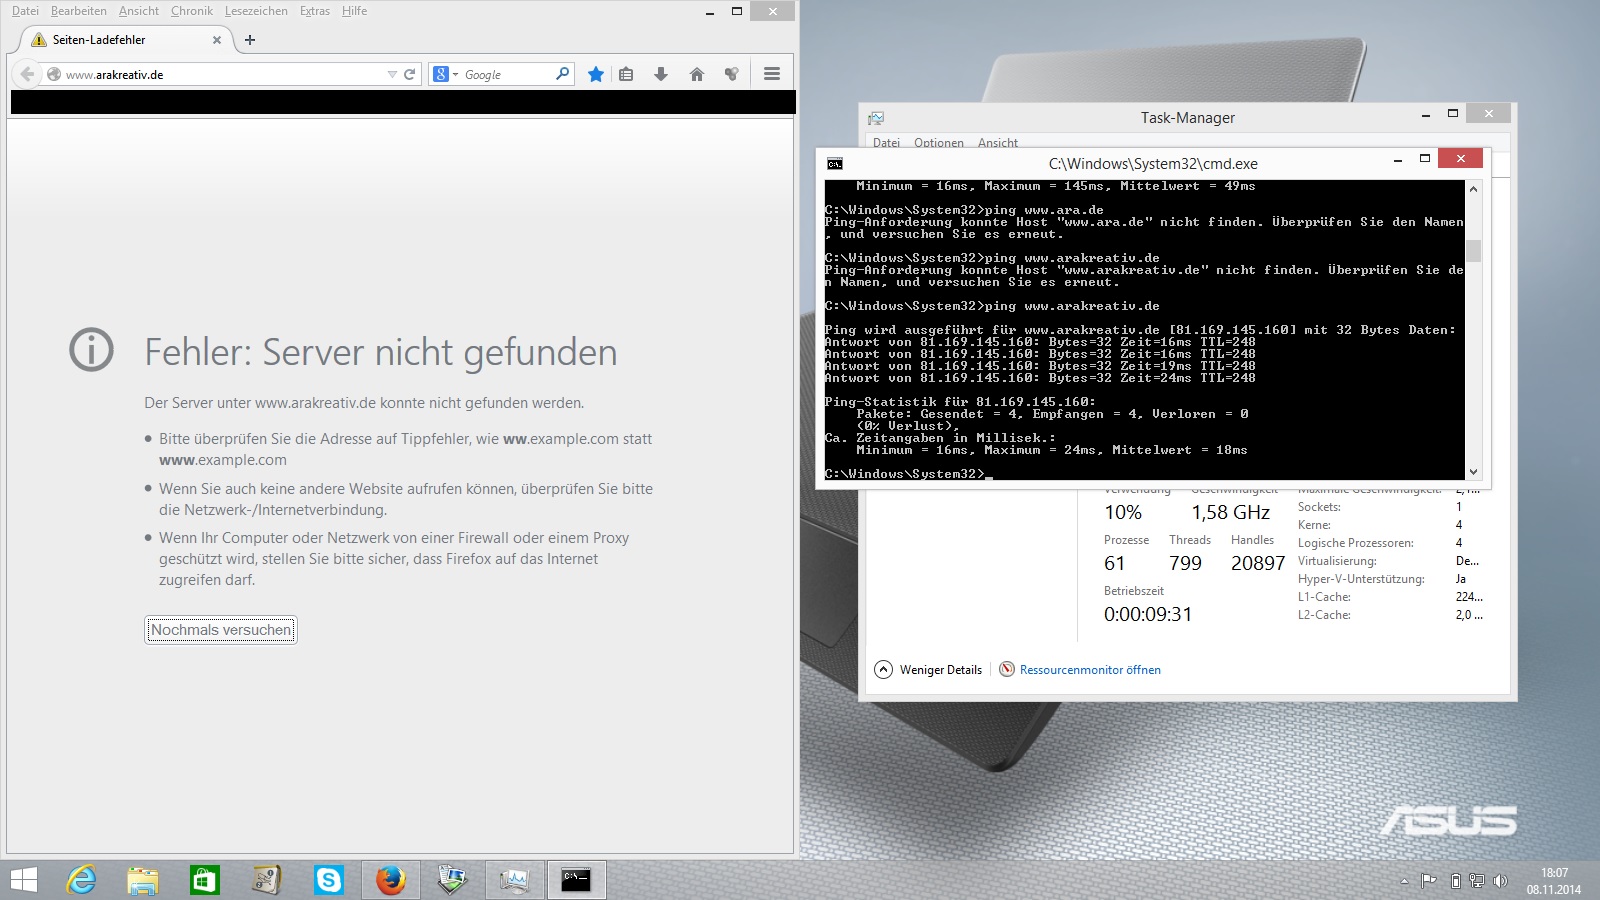Go to the Firefox home page icon
The image size is (1600, 900).
pyautogui.click(x=697, y=74)
